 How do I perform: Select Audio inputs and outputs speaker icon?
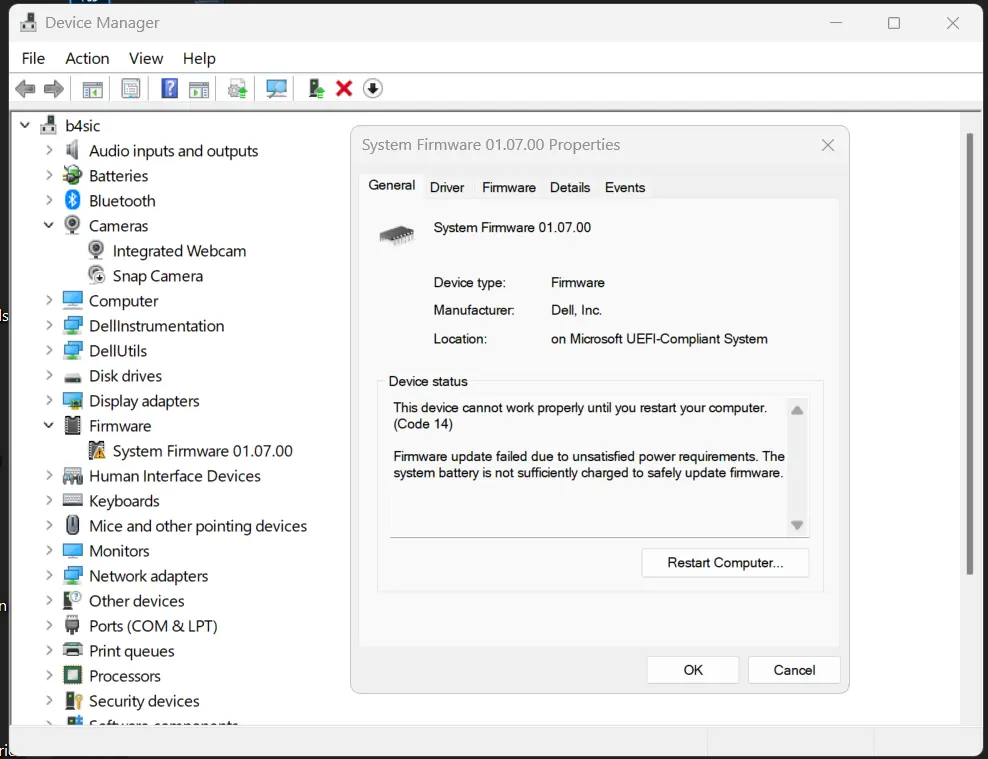point(72,151)
